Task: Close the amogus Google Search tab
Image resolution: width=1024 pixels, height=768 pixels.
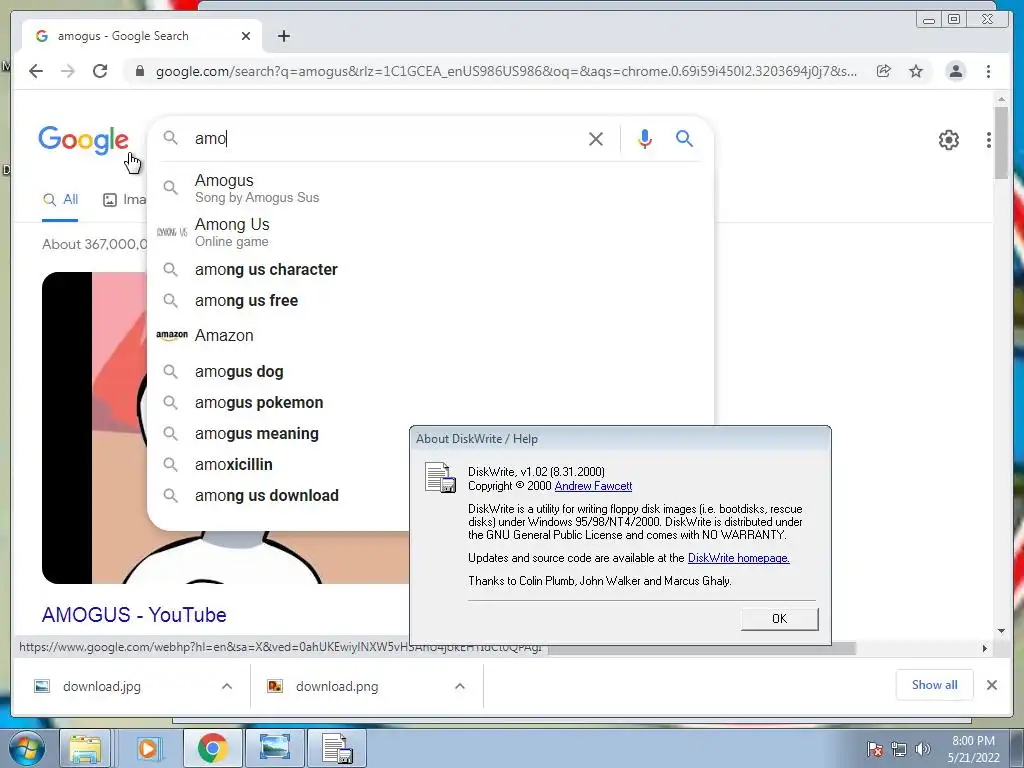Action: pos(246,36)
